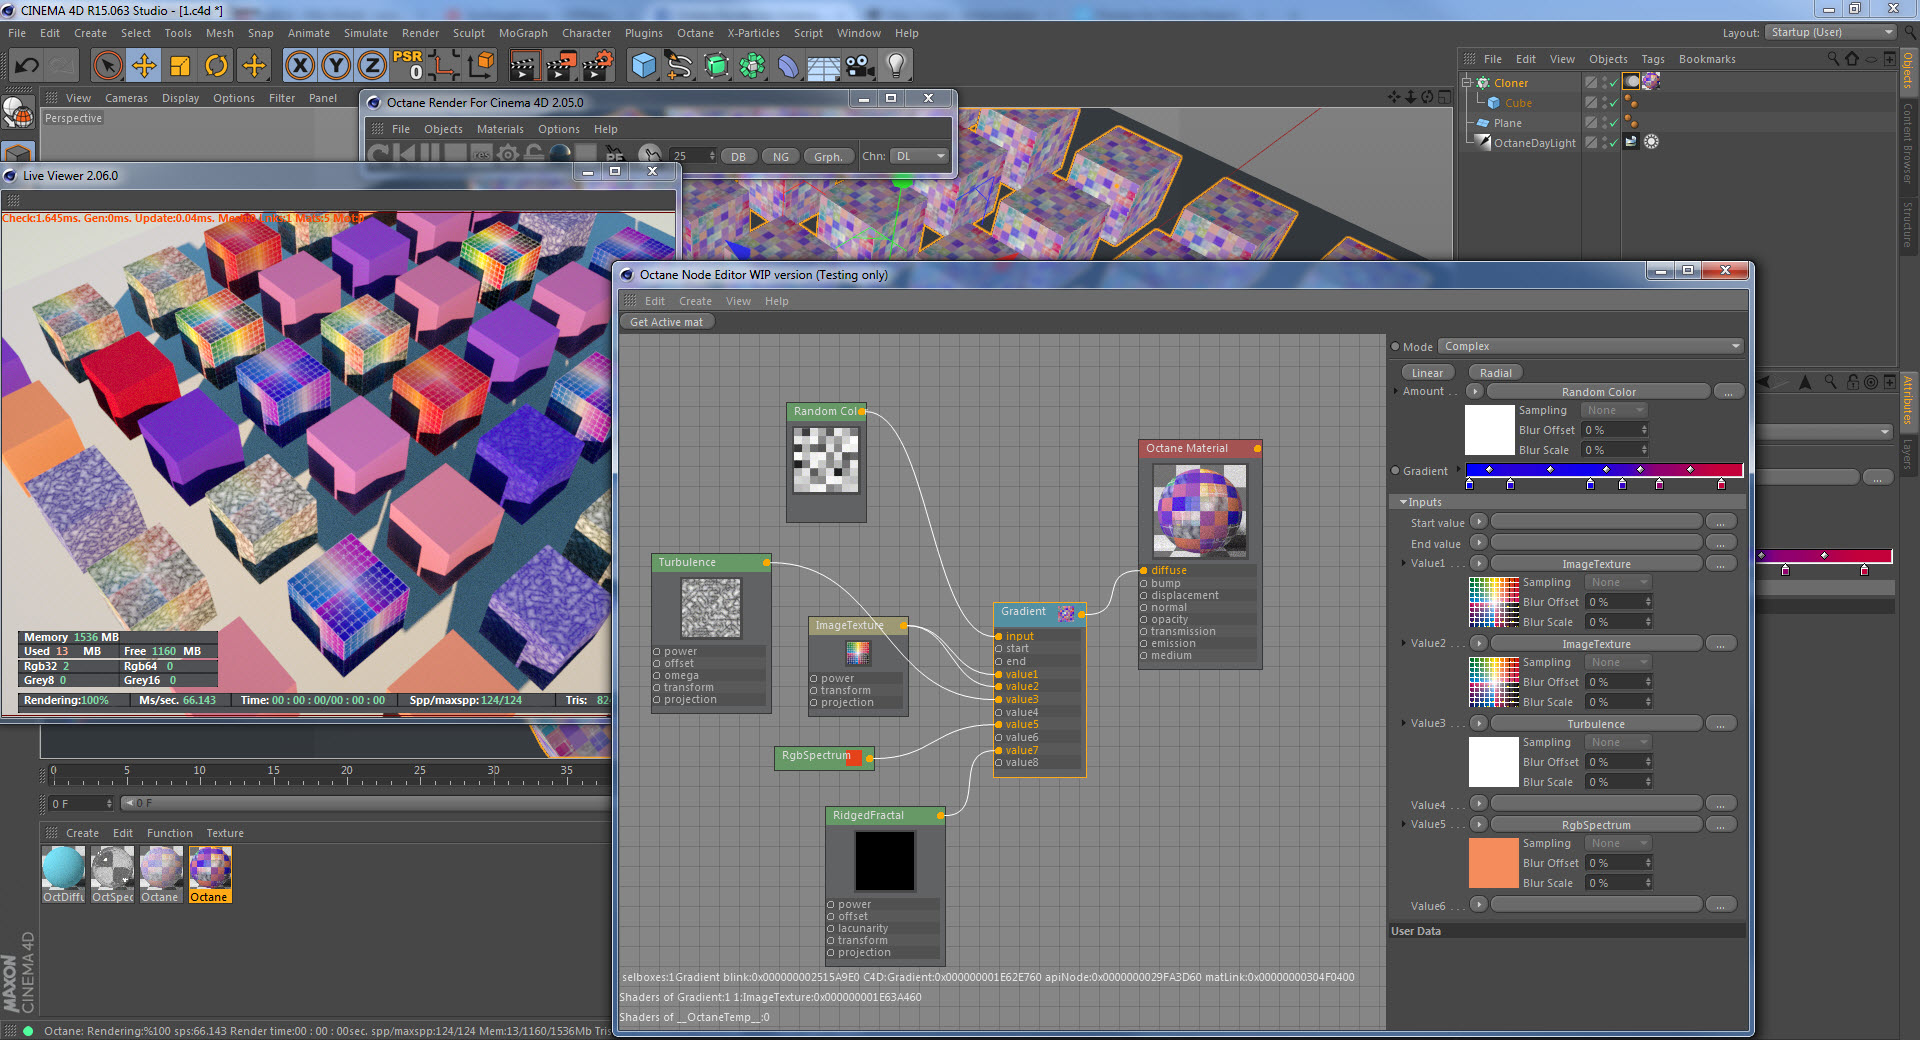Add a Cube primitive object

[x=643, y=66]
